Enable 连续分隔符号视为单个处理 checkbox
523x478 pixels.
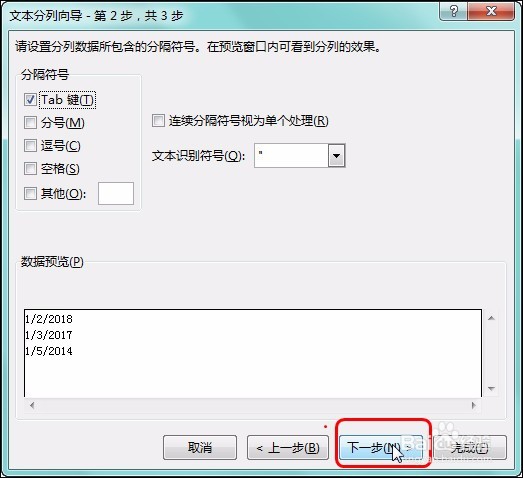tap(158, 120)
